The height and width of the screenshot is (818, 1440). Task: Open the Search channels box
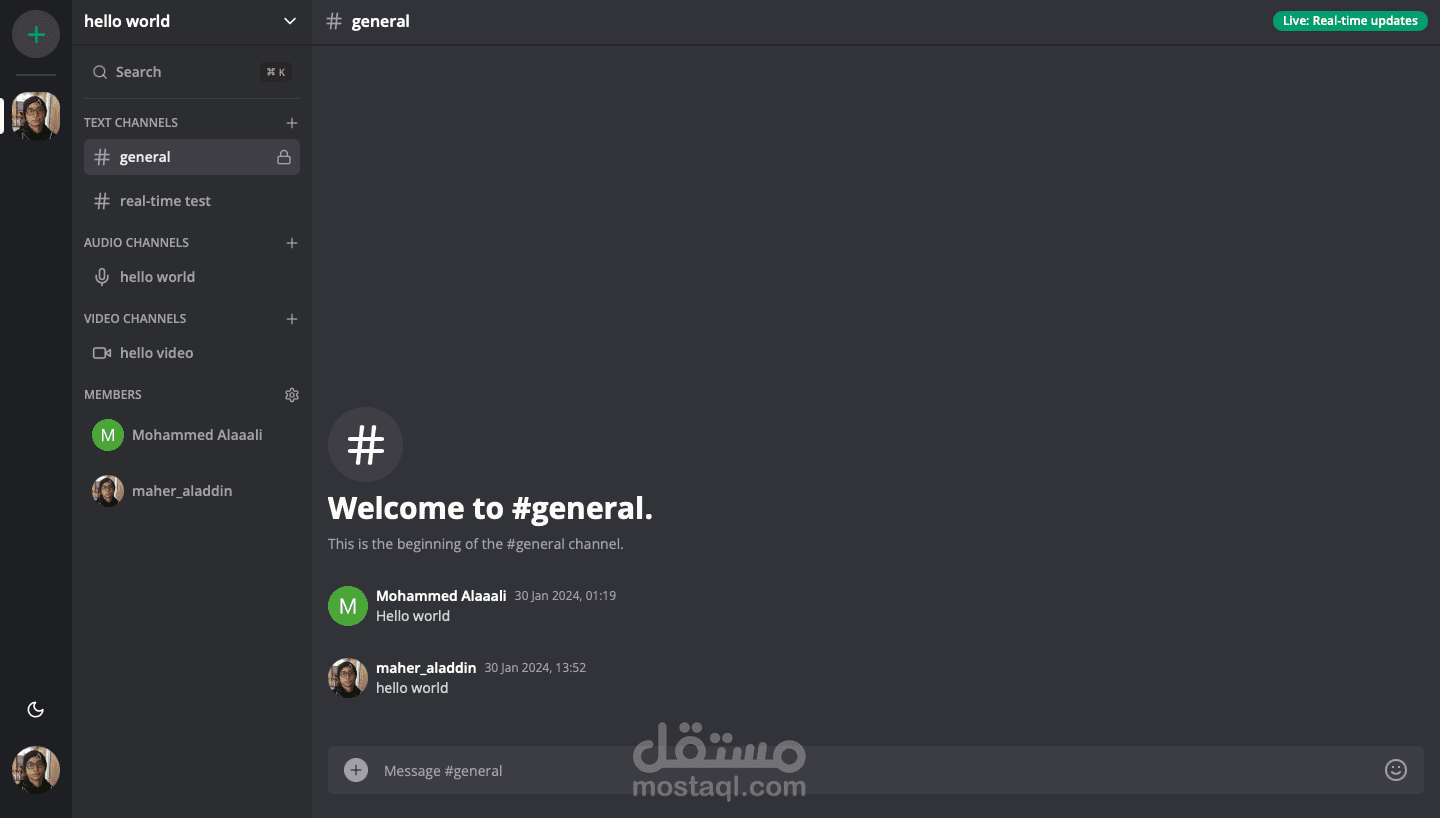point(192,72)
